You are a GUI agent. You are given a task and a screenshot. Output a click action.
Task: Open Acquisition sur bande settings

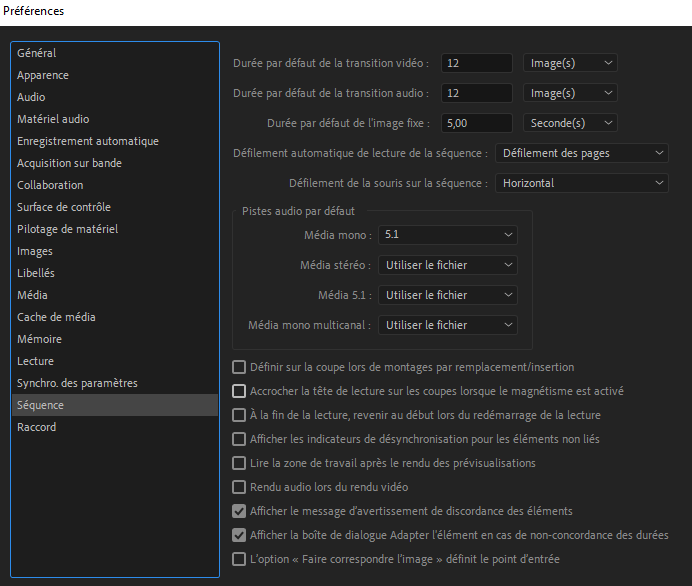click(115, 163)
